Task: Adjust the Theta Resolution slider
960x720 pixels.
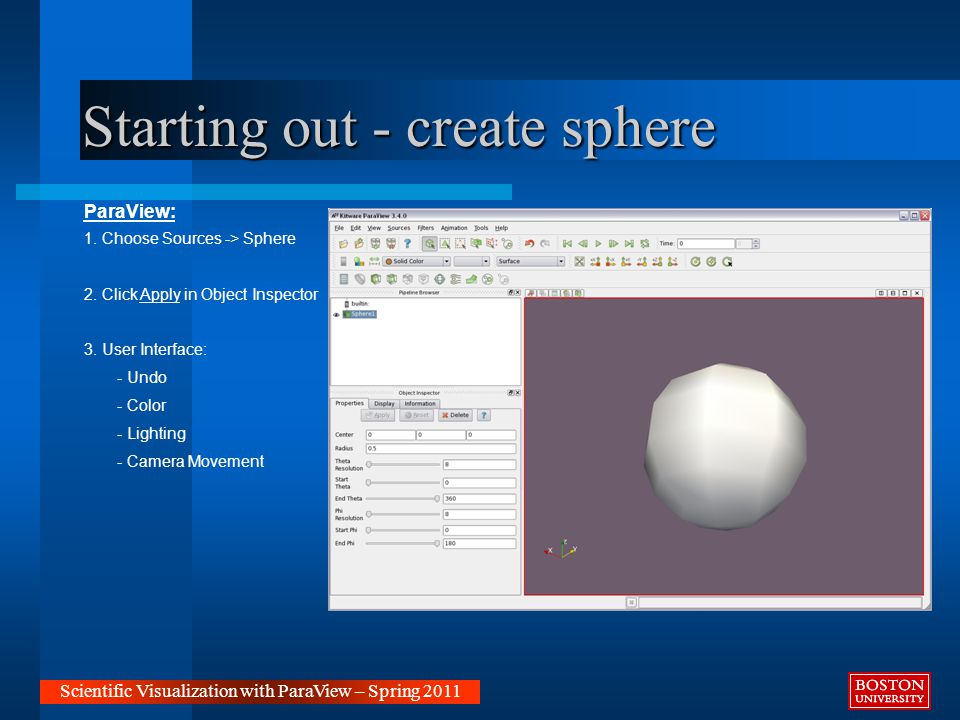Action: point(403,465)
